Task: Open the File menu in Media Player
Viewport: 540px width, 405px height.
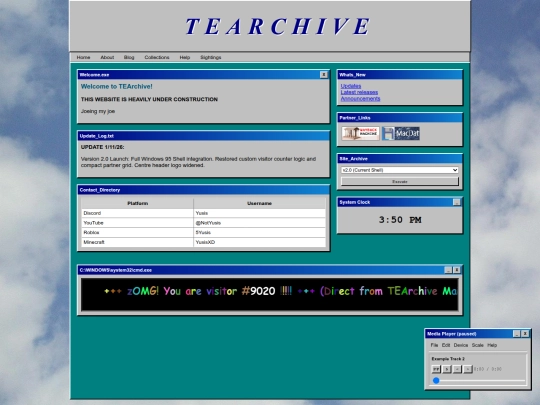Action: pos(434,345)
